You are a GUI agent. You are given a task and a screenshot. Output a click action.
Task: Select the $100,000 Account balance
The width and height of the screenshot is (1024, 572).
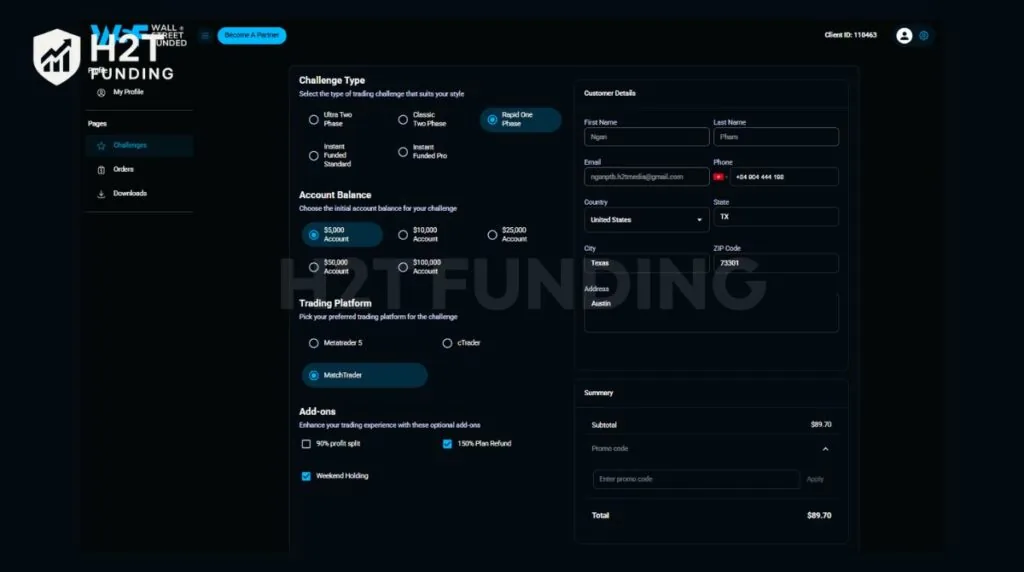tap(403, 267)
